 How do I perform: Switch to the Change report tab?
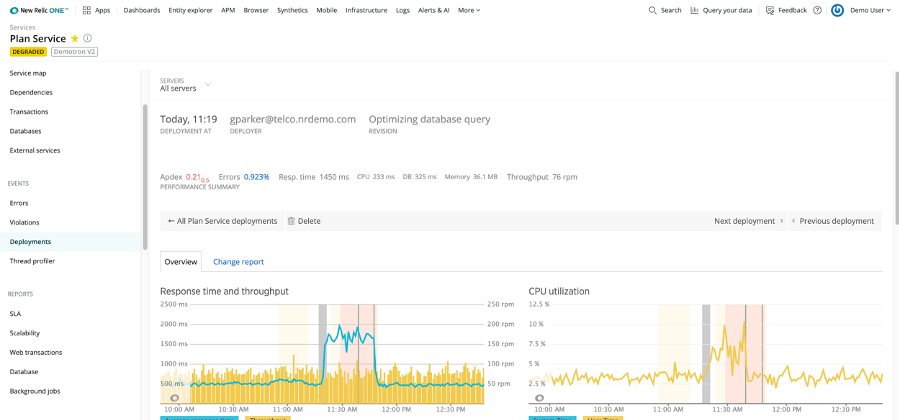(239, 262)
